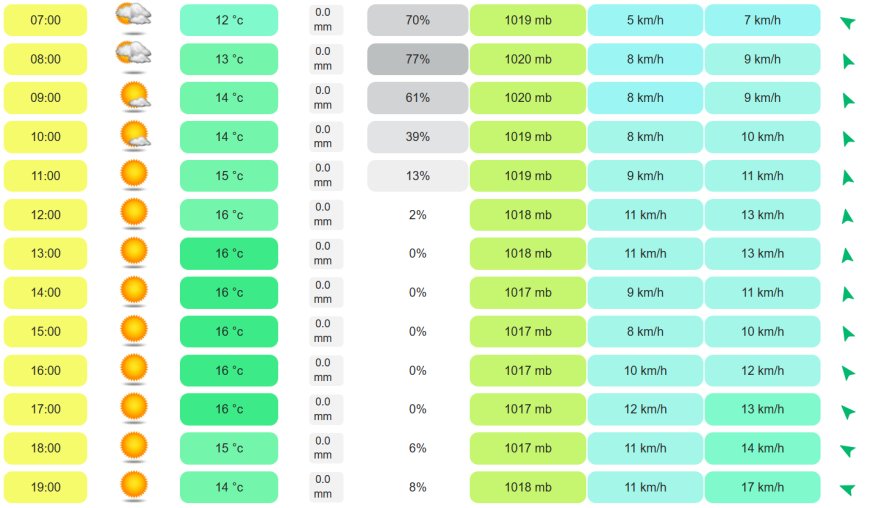Click the 13% cloud cover at 11:00
This screenshot has width=870, height=508.
(x=417, y=176)
